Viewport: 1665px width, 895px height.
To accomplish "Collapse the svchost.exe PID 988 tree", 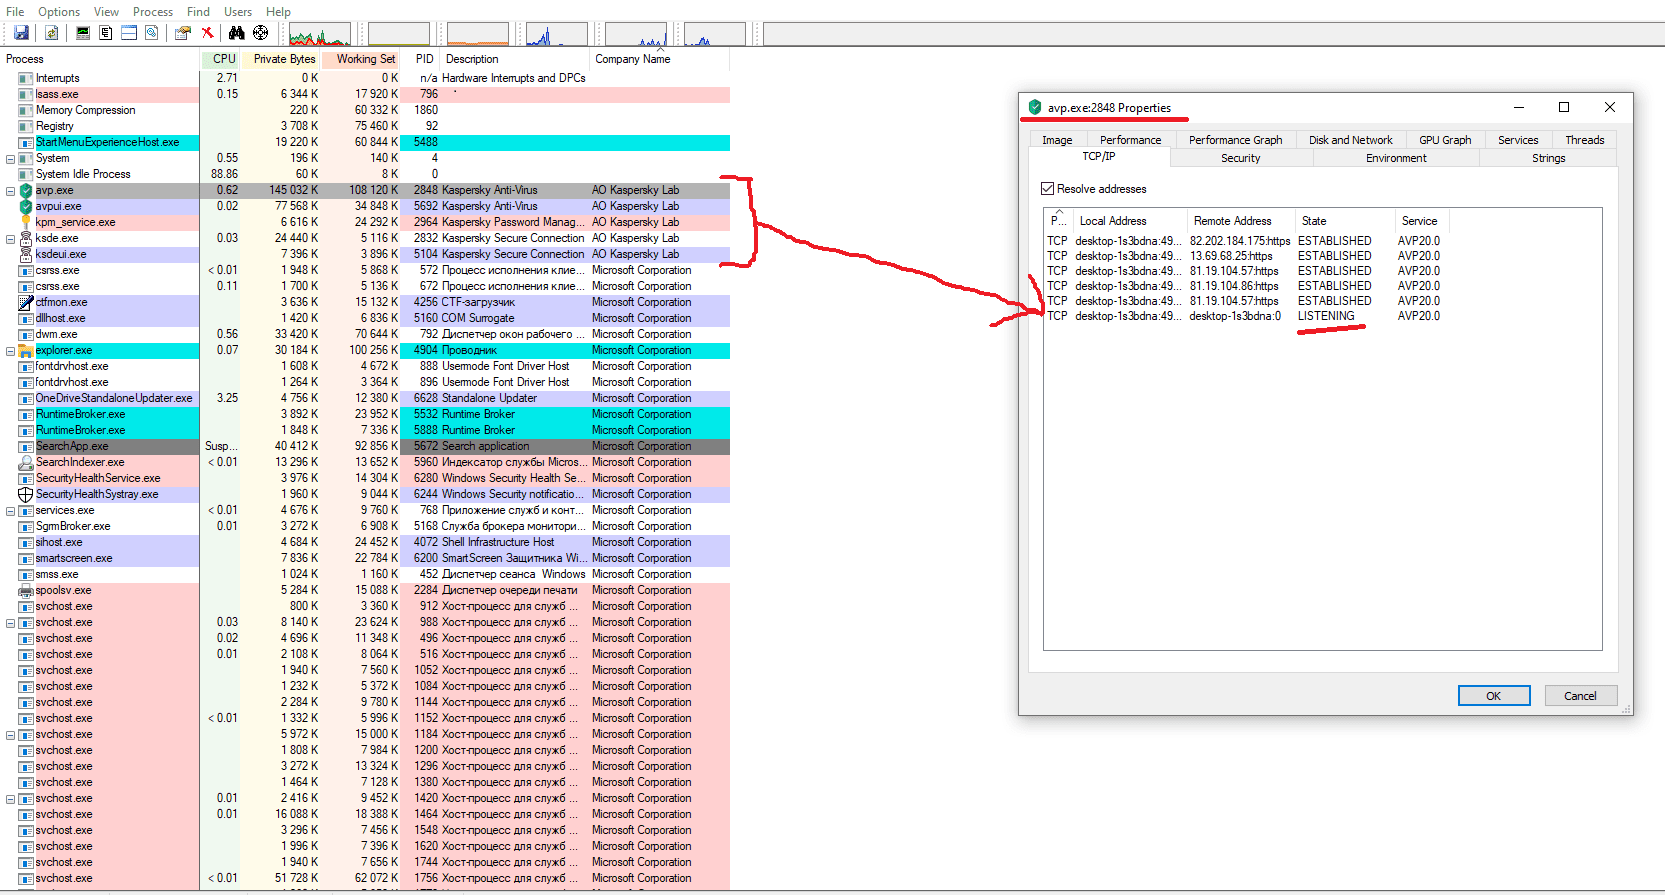I will point(10,623).
